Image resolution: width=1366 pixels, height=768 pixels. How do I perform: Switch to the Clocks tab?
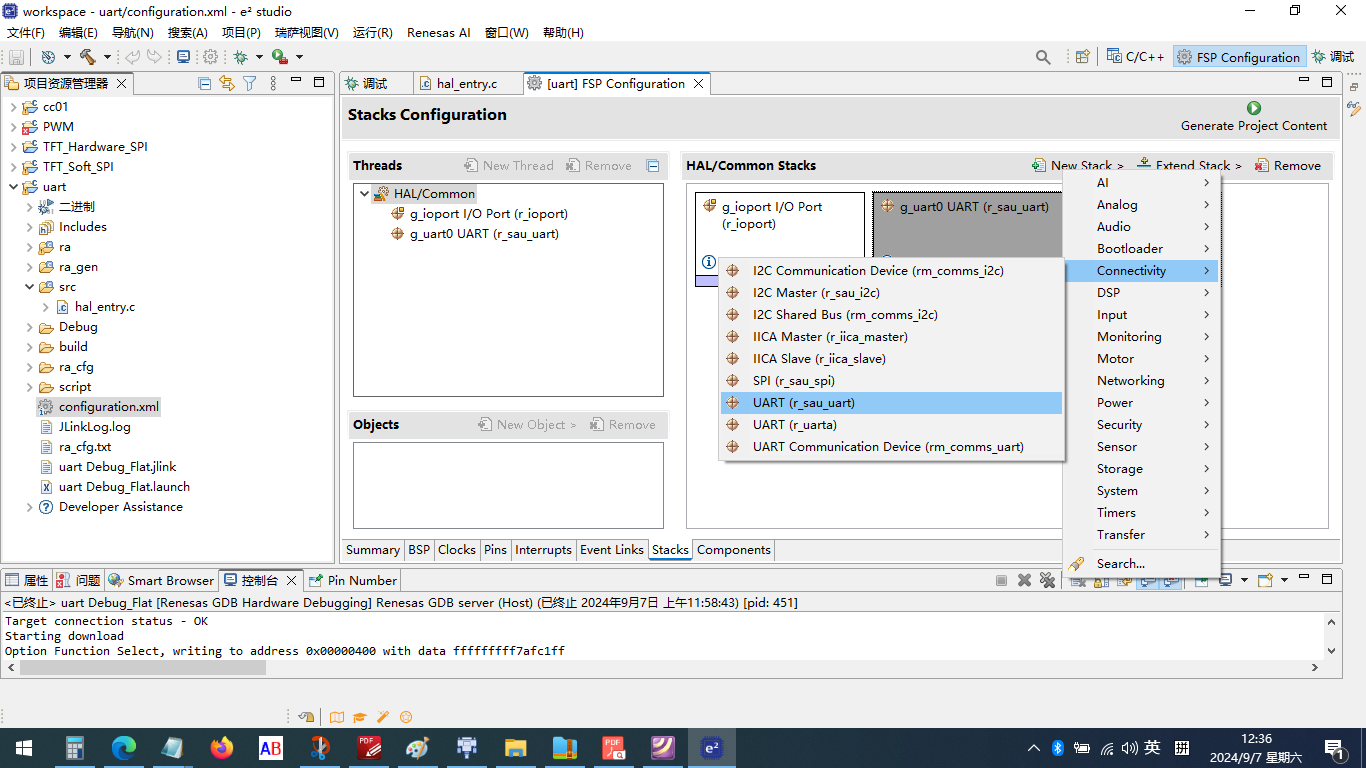457,550
